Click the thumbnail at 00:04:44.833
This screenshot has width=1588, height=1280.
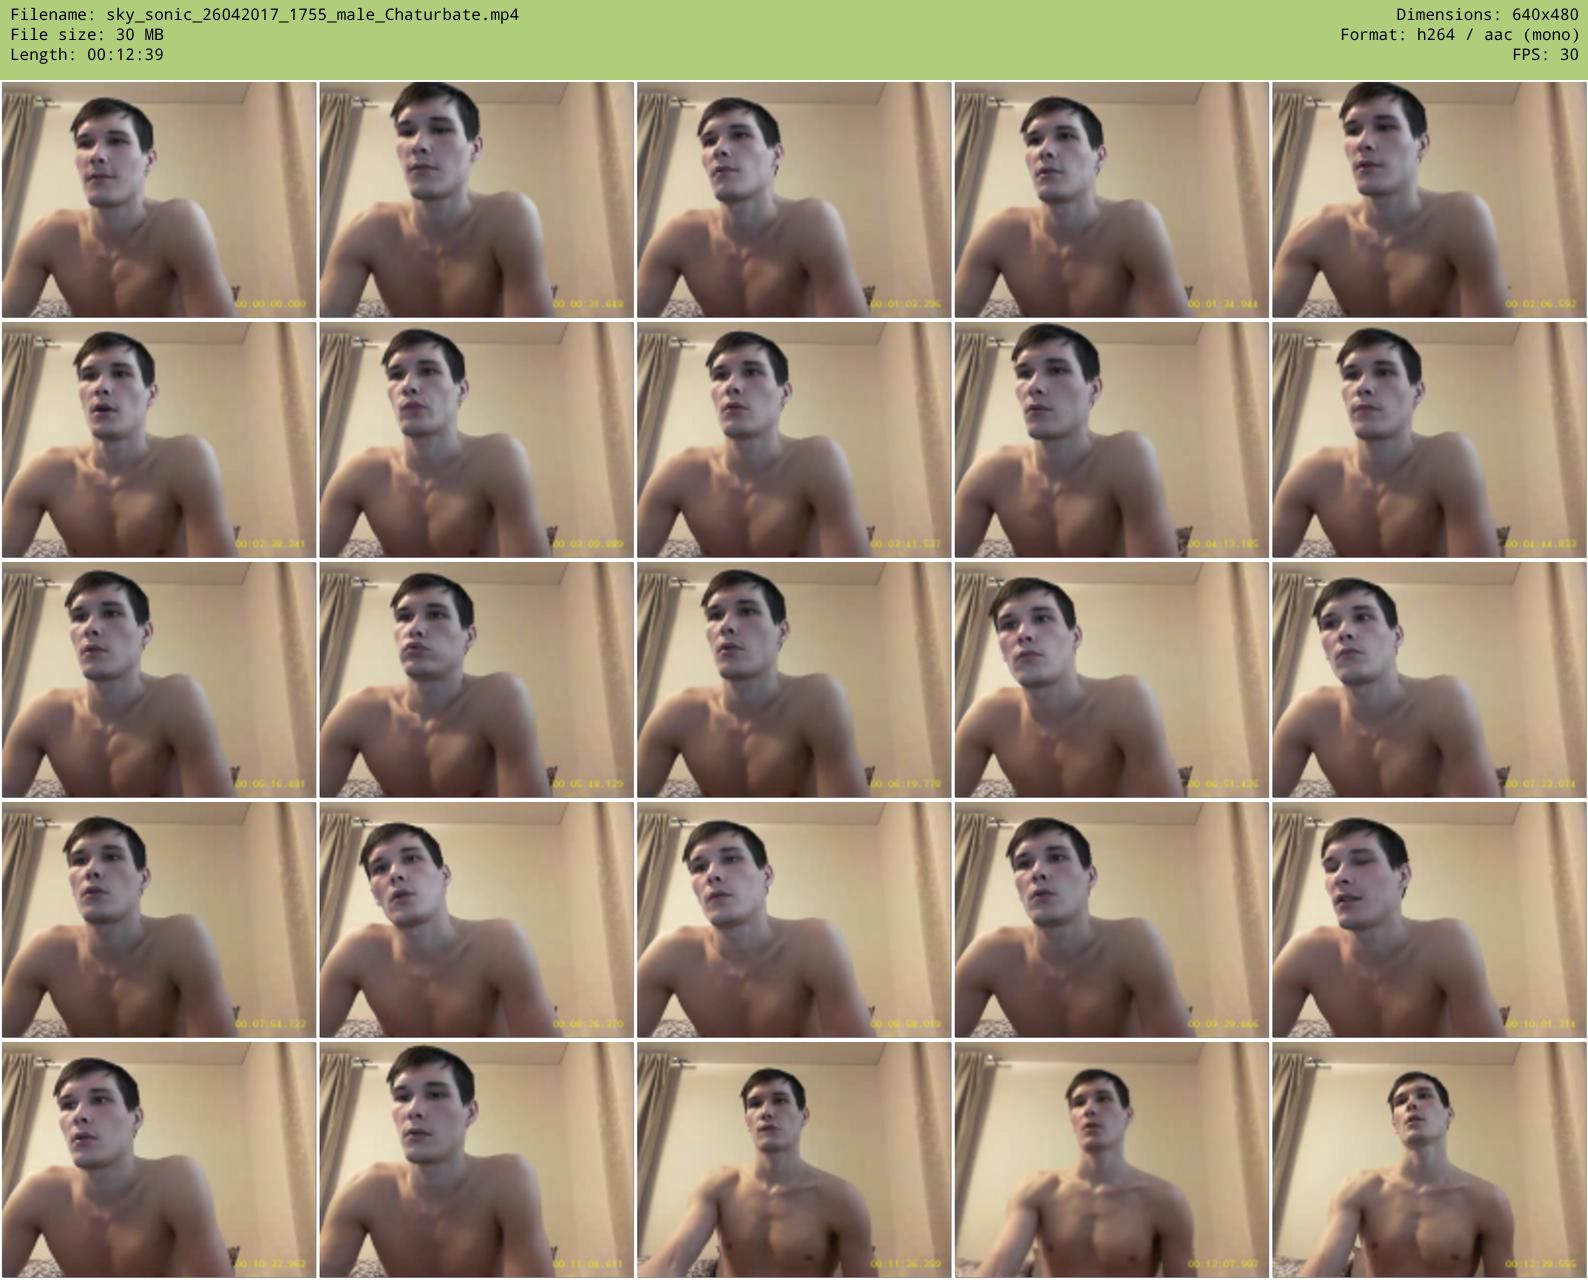coord(1429,440)
